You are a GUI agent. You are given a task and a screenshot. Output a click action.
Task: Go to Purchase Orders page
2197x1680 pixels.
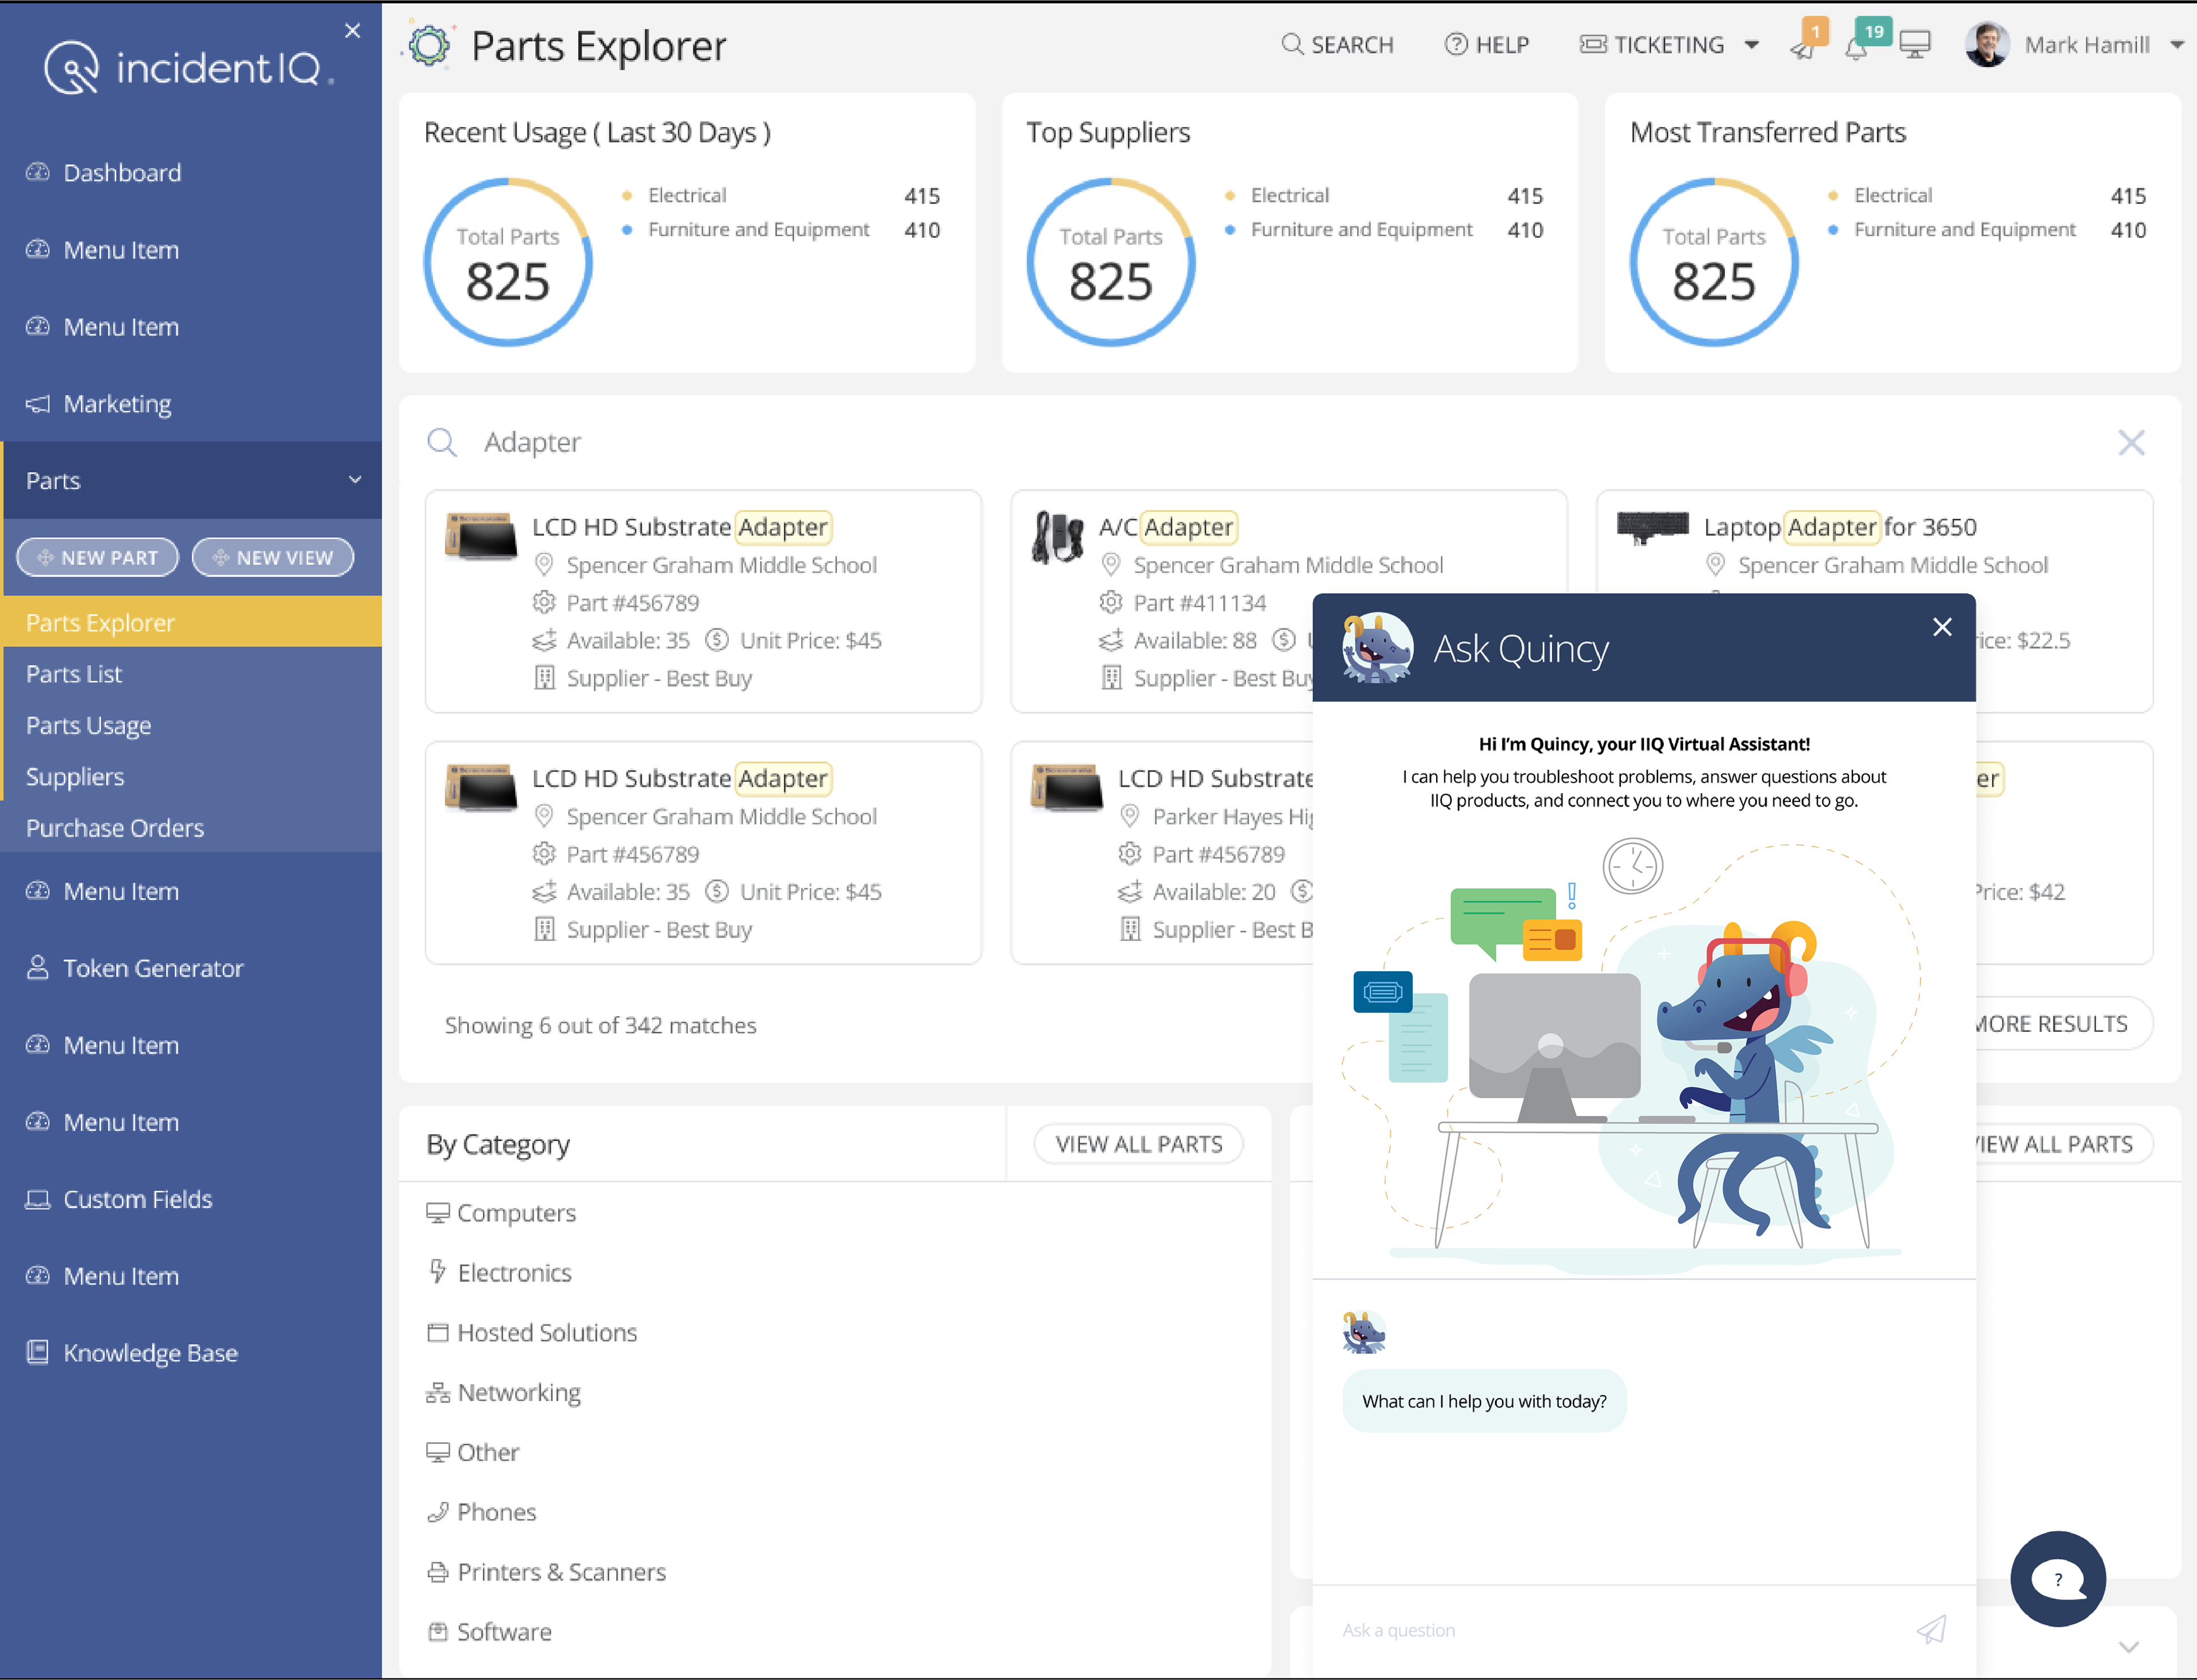[114, 828]
